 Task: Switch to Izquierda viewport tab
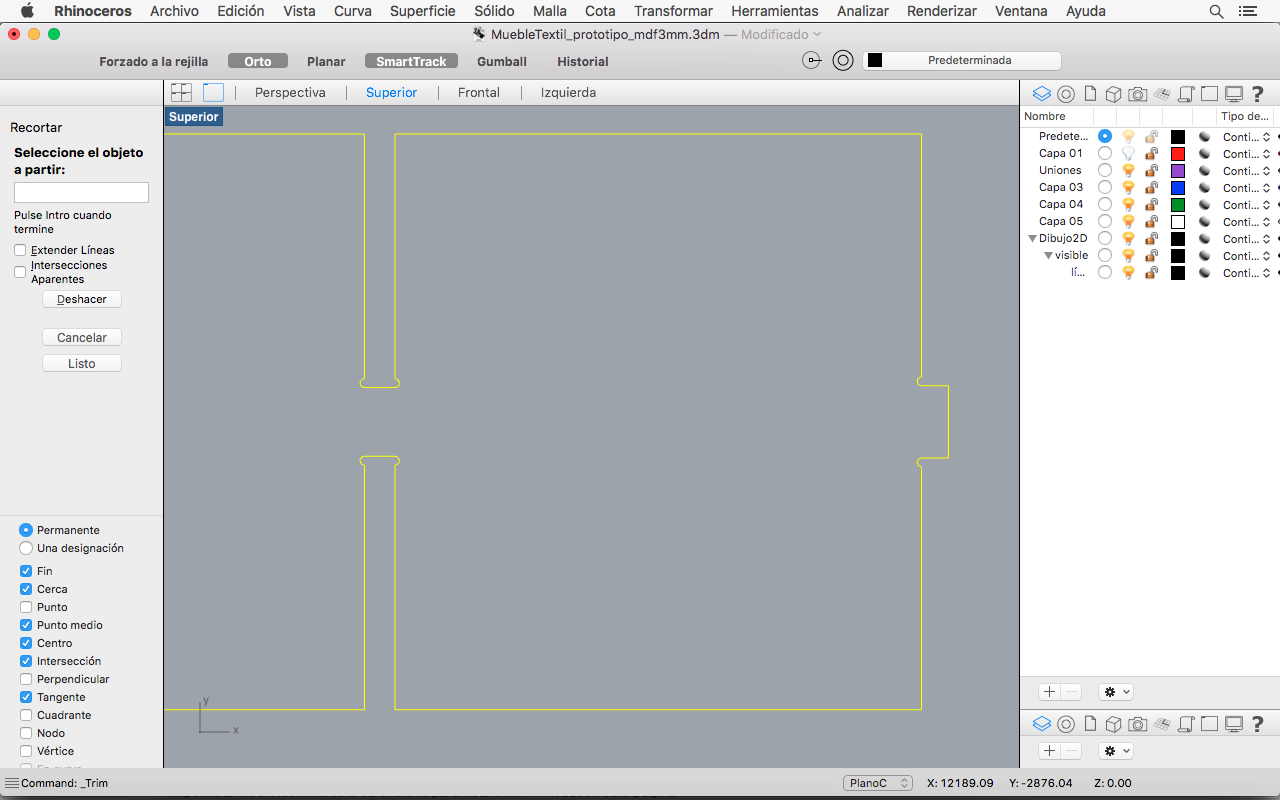(x=568, y=92)
